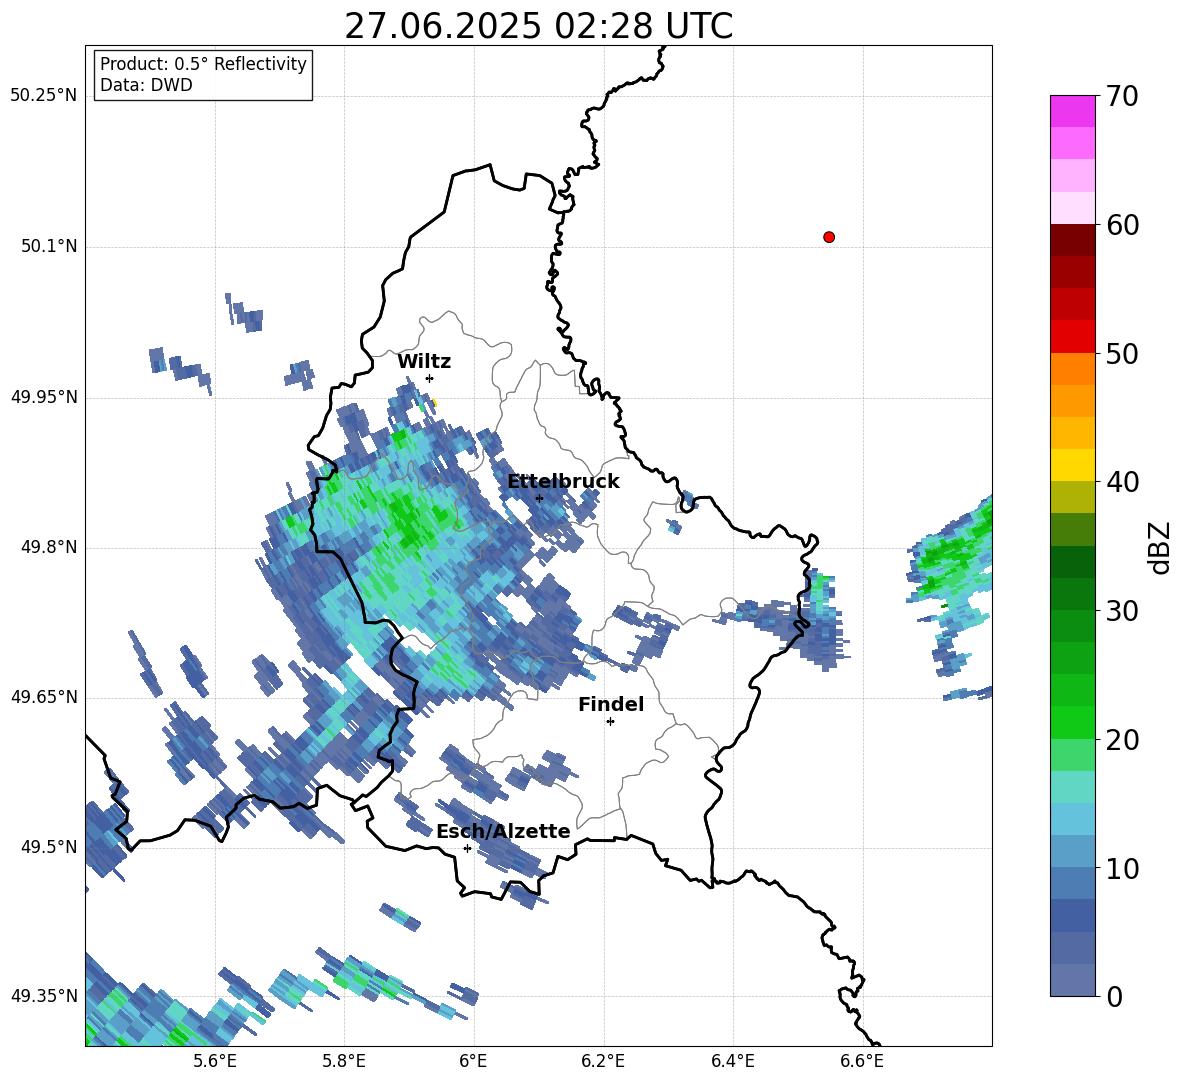Image resolution: width=1184 pixels, height=1081 pixels.
Task: Click the Findel location cross marker
Action: coord(610,722)
